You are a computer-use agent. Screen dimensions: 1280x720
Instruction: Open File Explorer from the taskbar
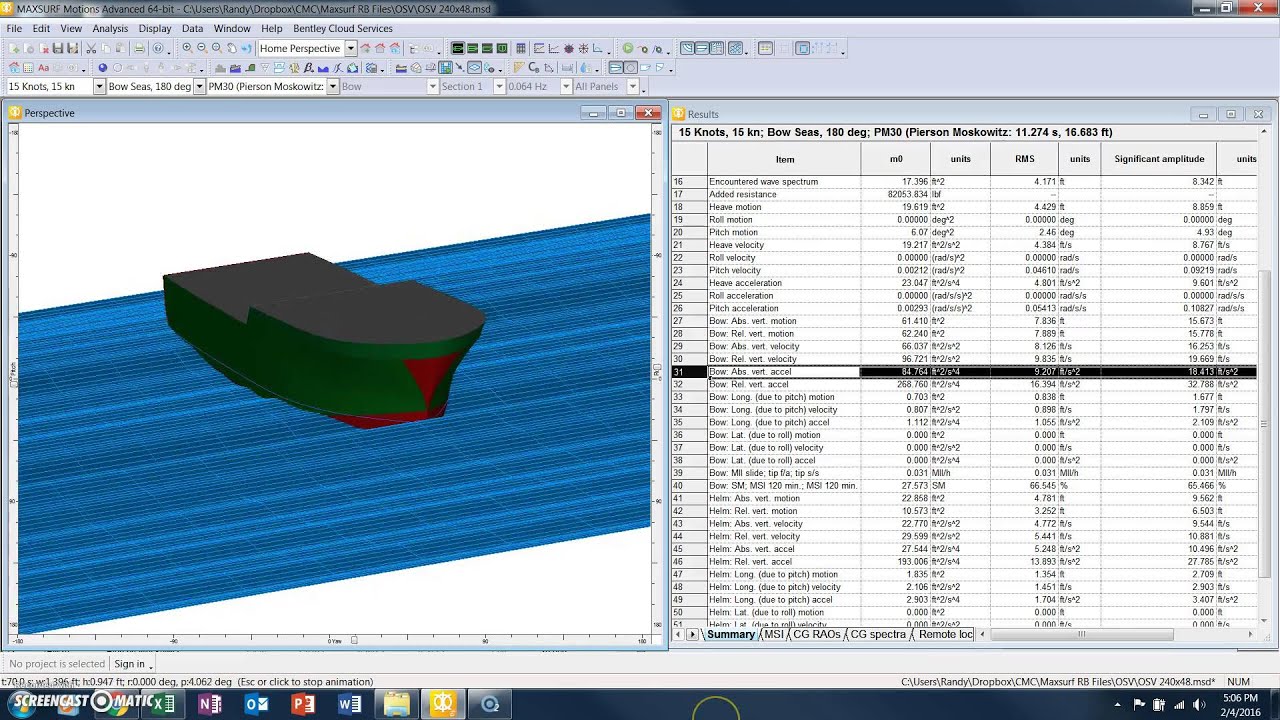tap(397, 704)
